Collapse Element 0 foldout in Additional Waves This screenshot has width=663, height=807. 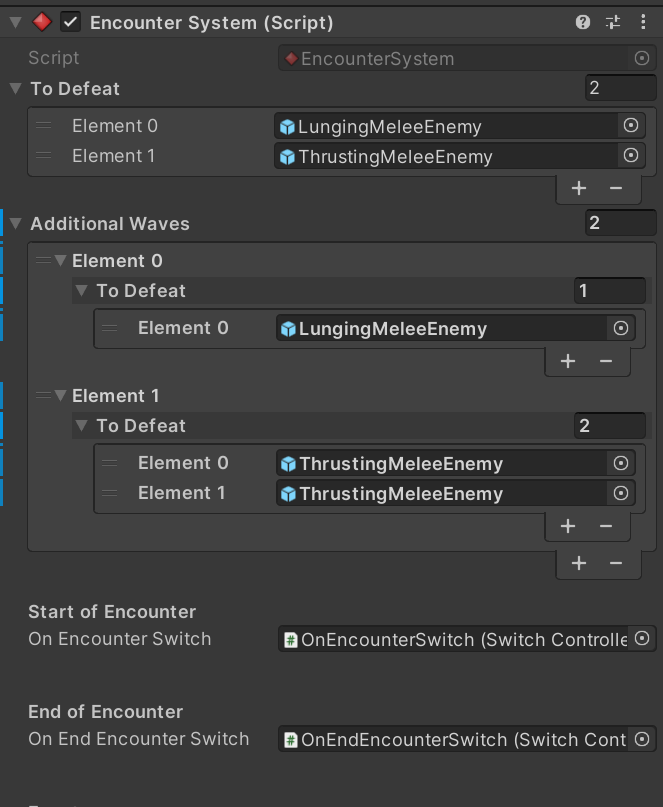[61, 260]
